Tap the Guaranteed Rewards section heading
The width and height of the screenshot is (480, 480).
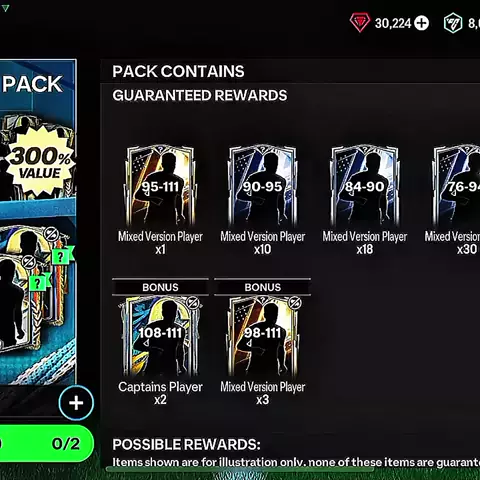click(x=200, y=95)
